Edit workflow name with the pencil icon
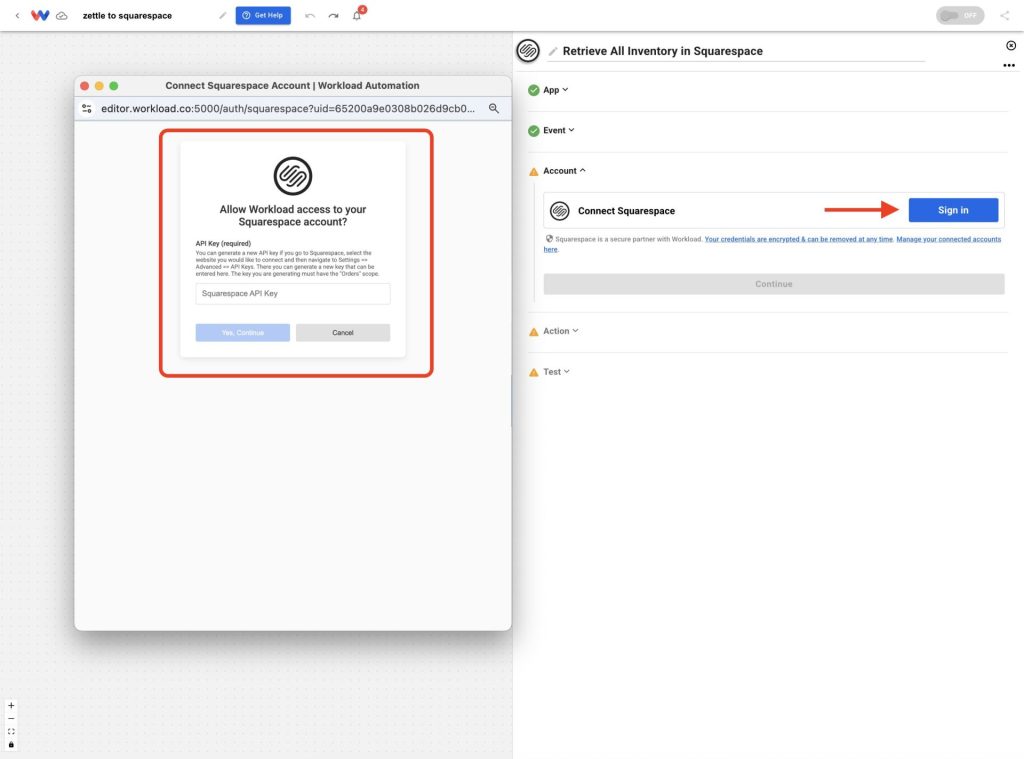 point(222,15)
